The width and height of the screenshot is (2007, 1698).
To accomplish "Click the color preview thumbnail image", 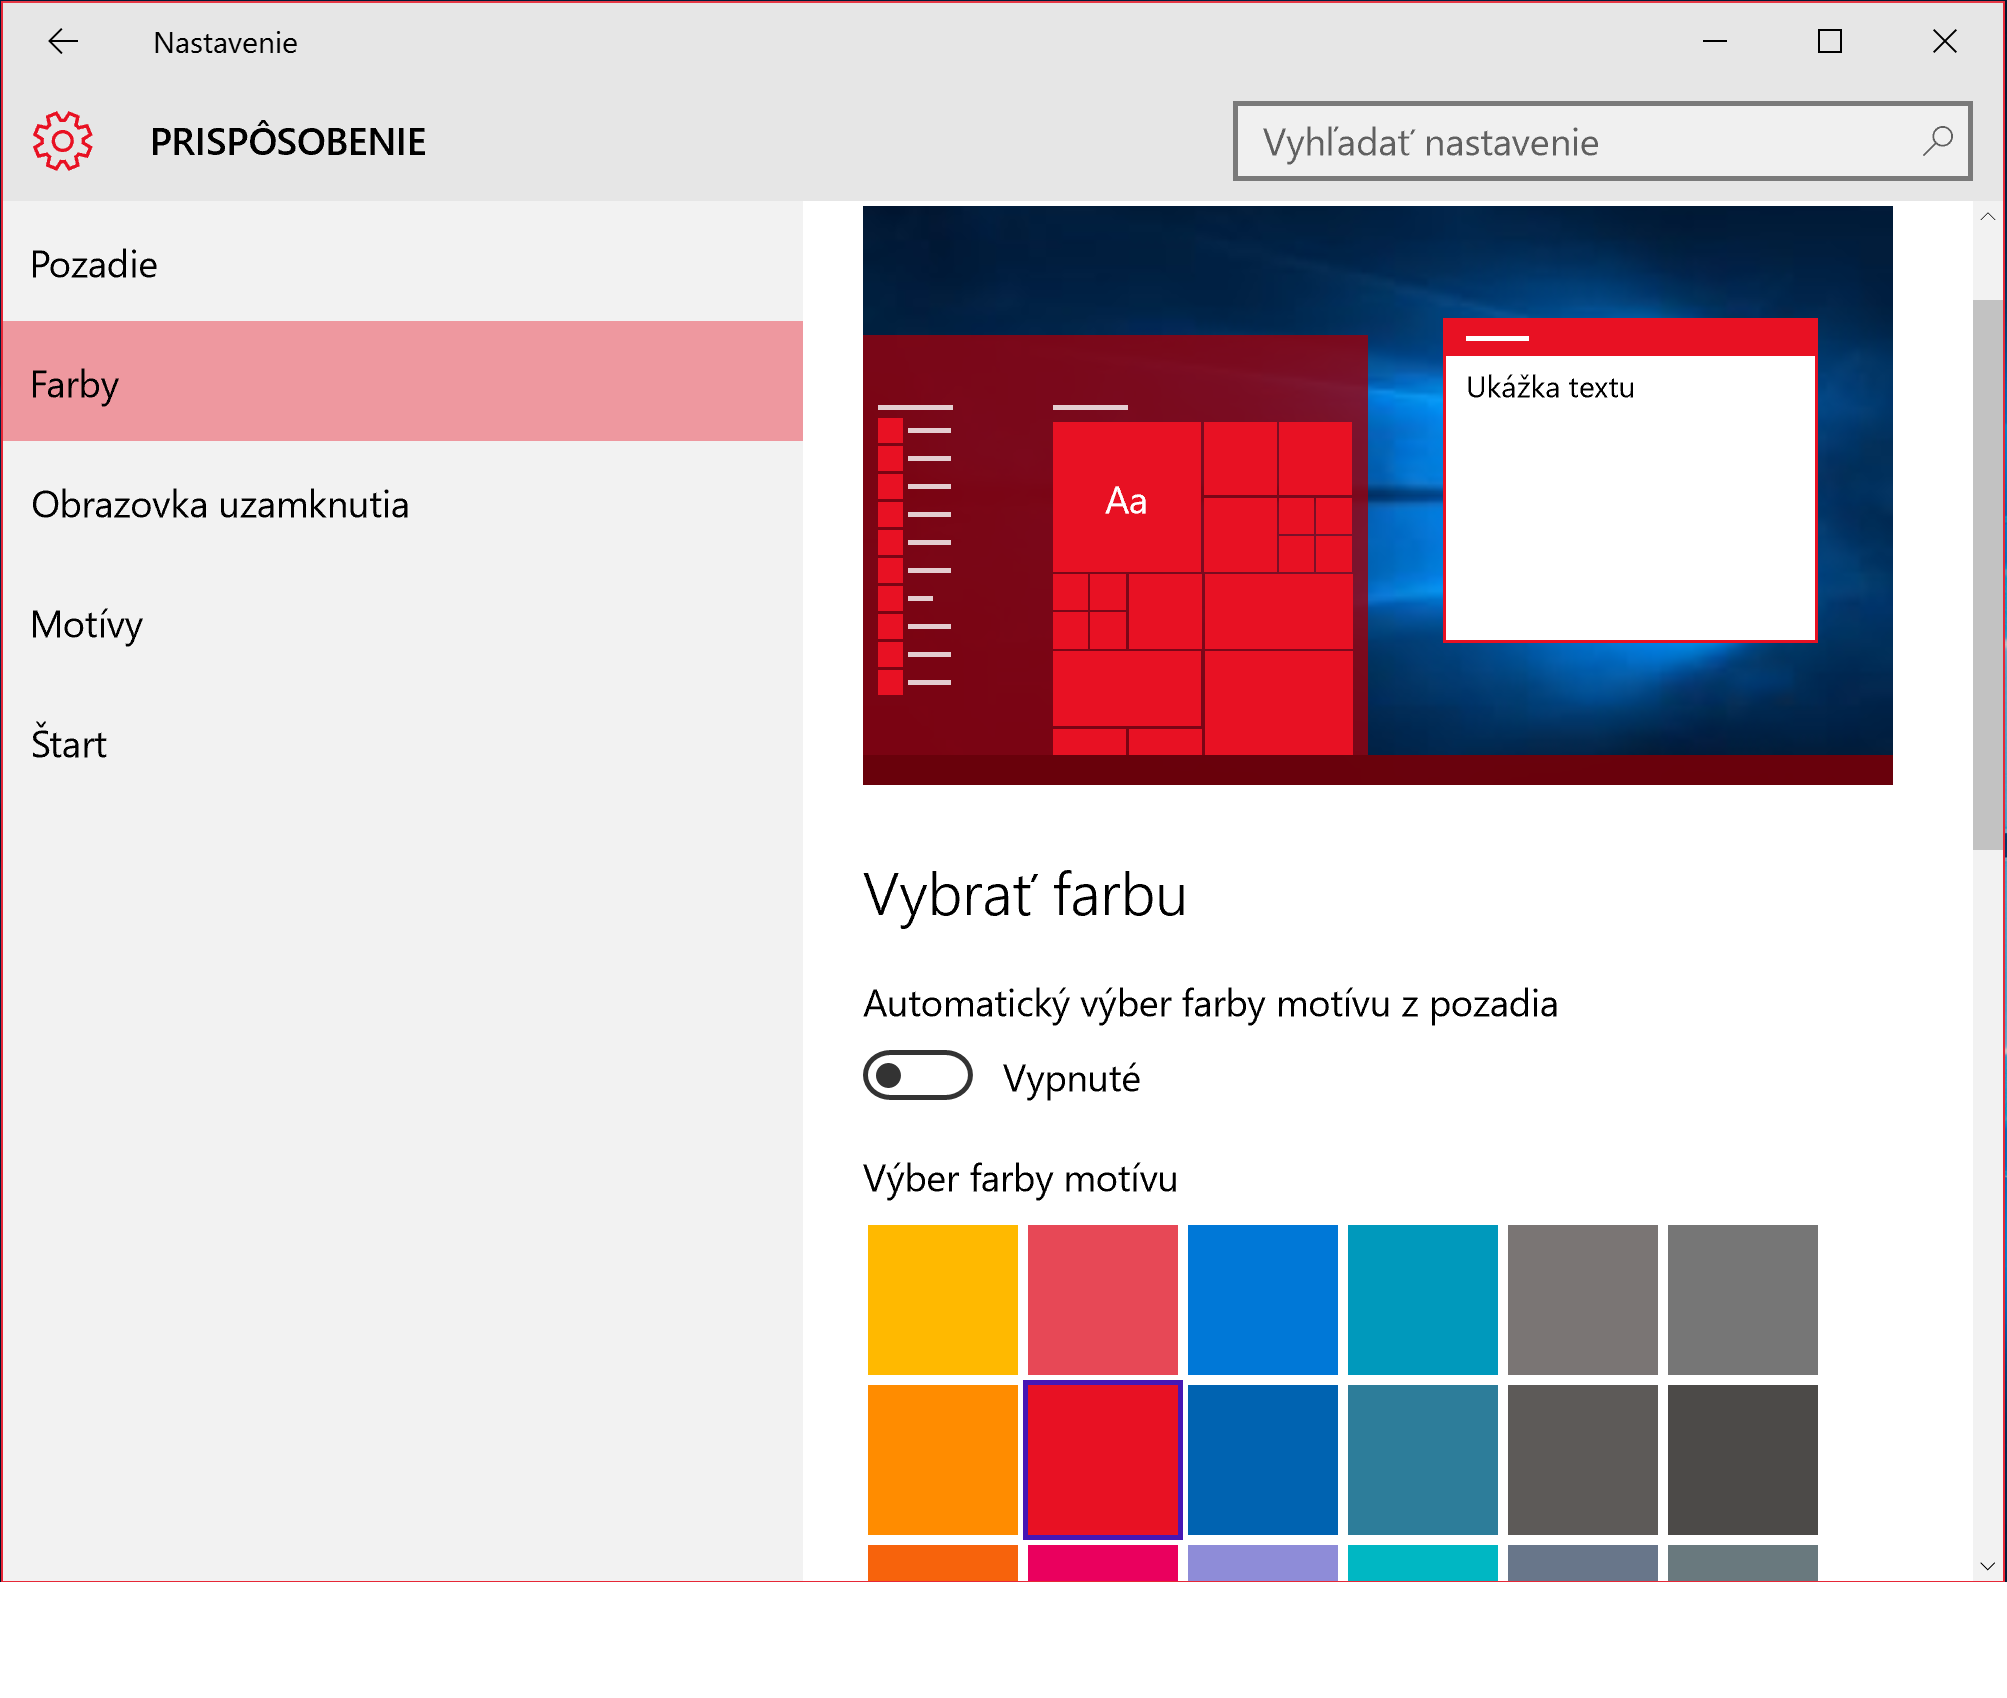I will coord(1378,495).
